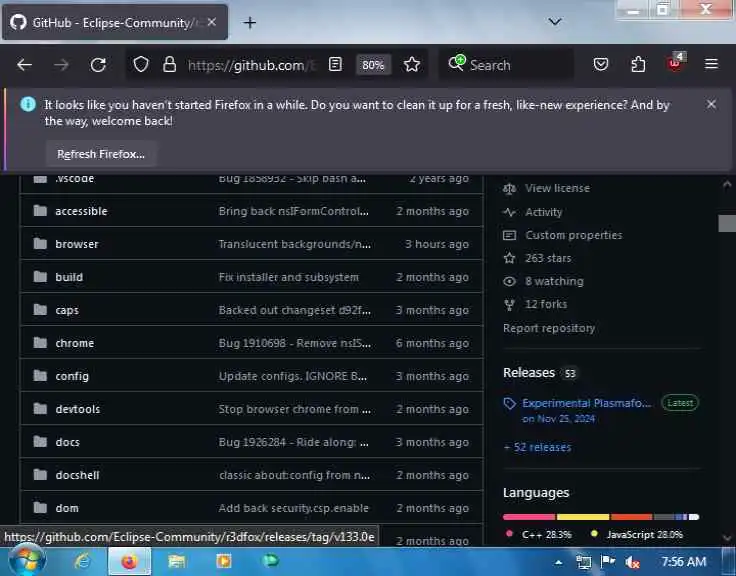Click the C++ 28.3% language entry
The width and height of the screenshot is (736, 576).
click(x=540, y=534)
